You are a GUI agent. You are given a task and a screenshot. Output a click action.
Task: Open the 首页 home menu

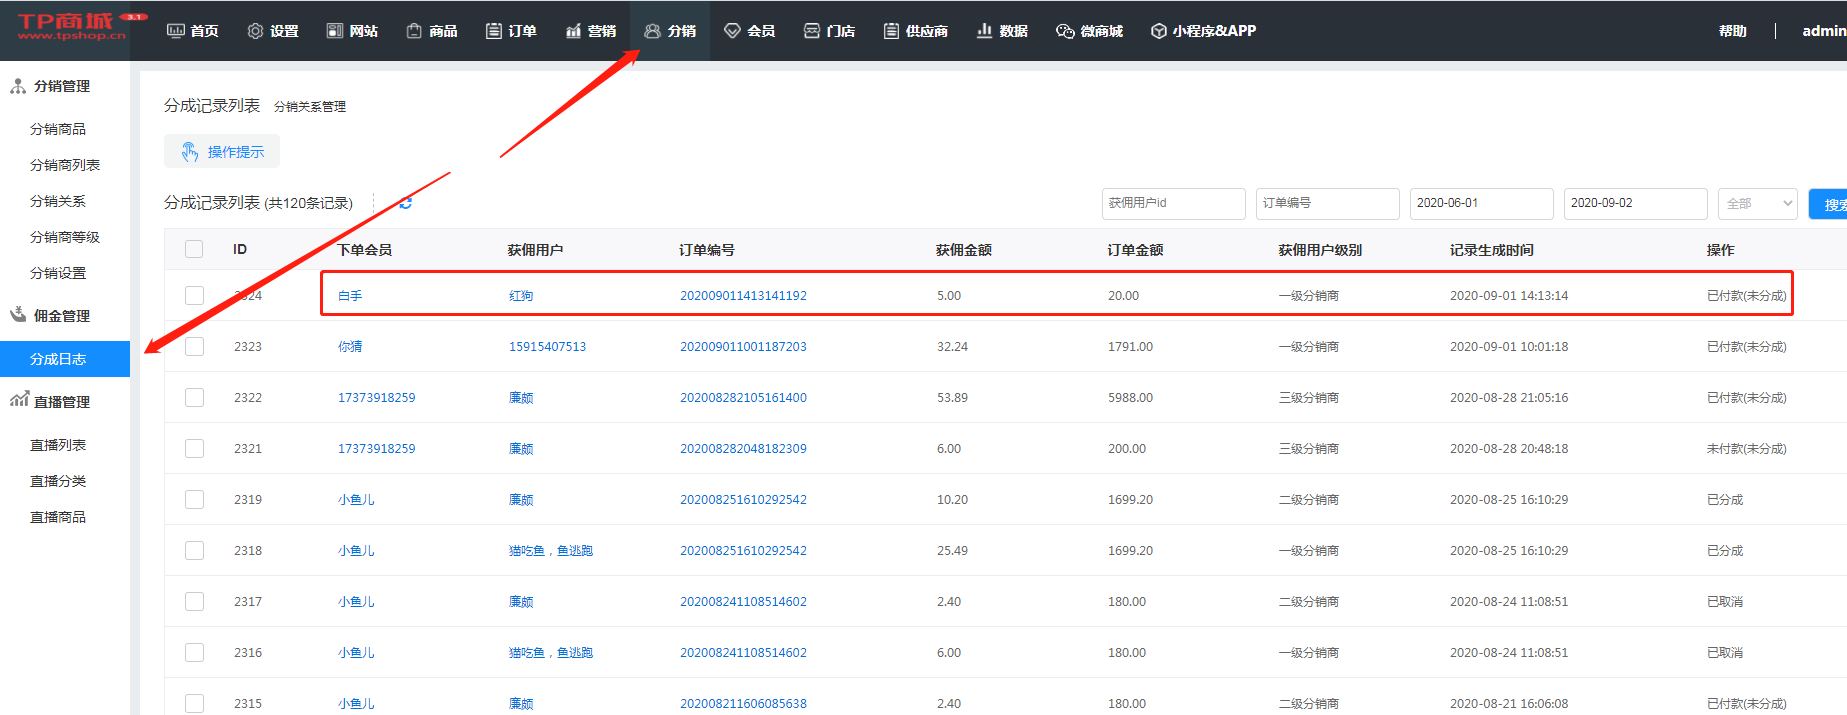[x=192, y=31]
